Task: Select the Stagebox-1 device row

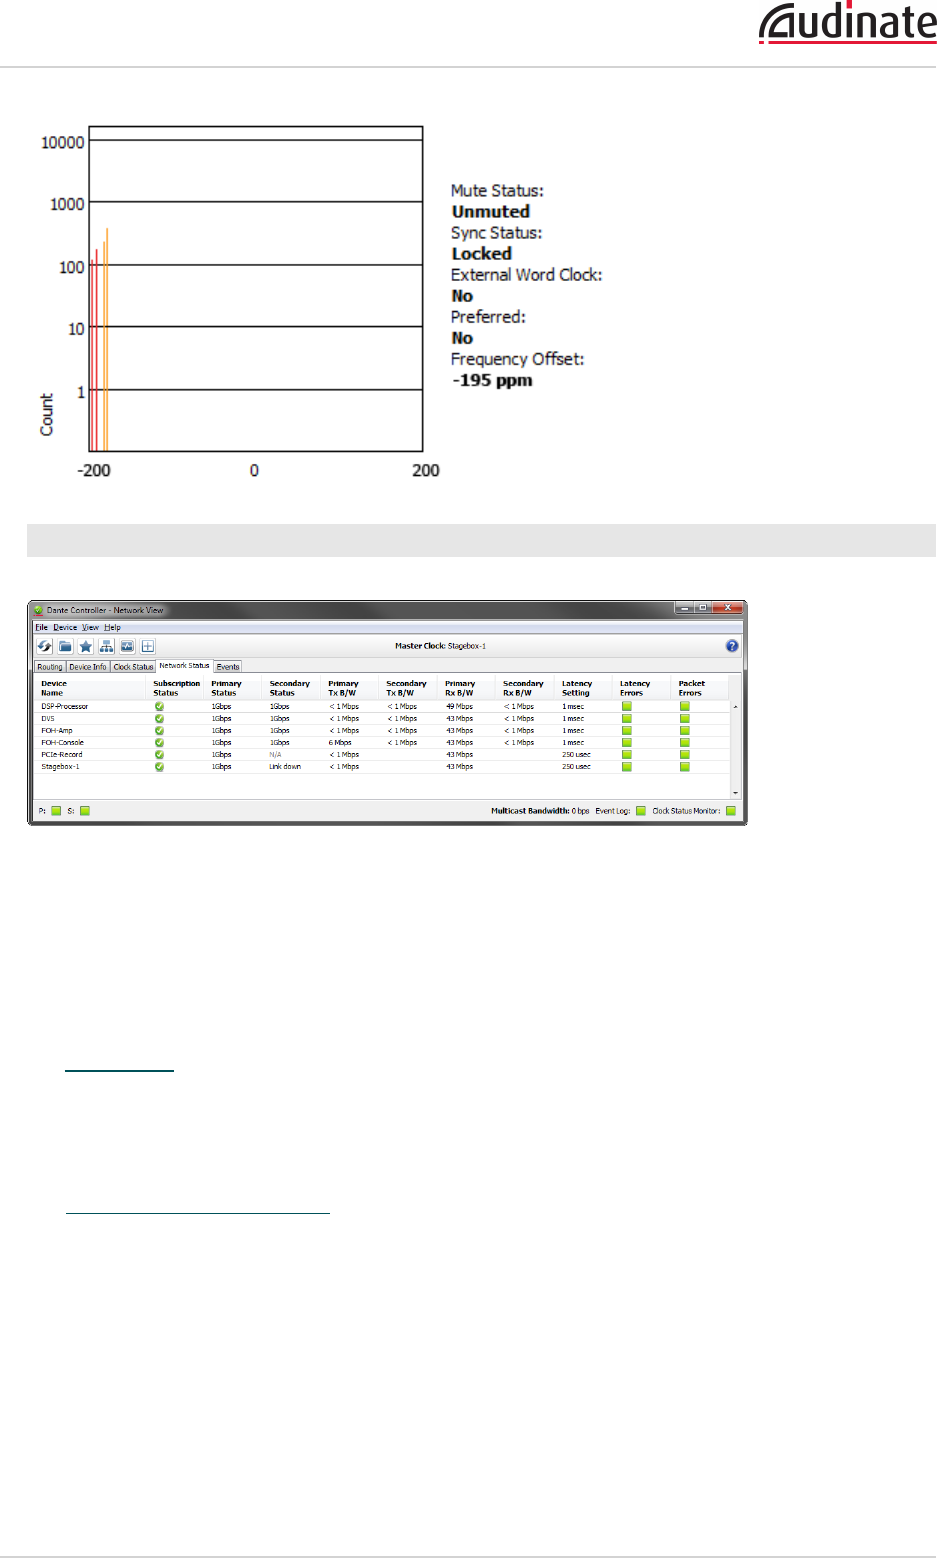Action: coord(381,766)
